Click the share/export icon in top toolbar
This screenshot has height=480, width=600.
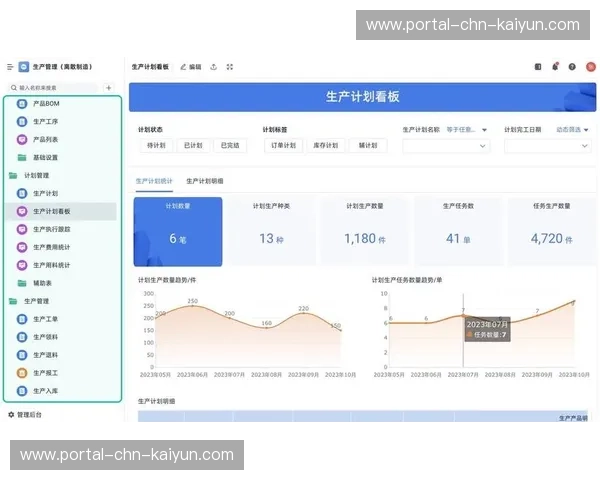(214, 67)
